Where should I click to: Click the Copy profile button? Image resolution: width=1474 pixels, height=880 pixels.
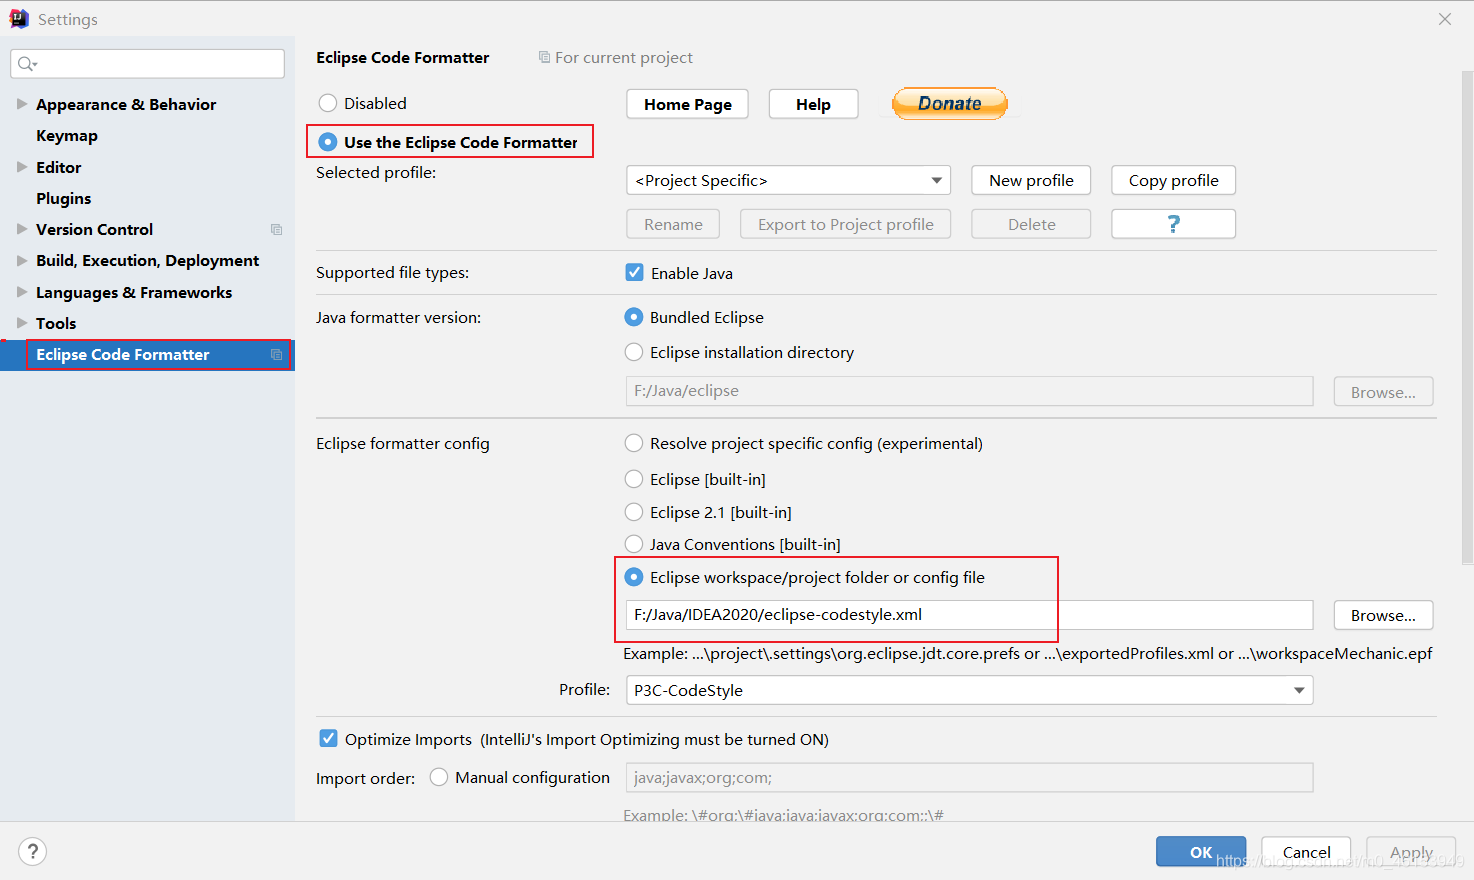point(1174,180)
